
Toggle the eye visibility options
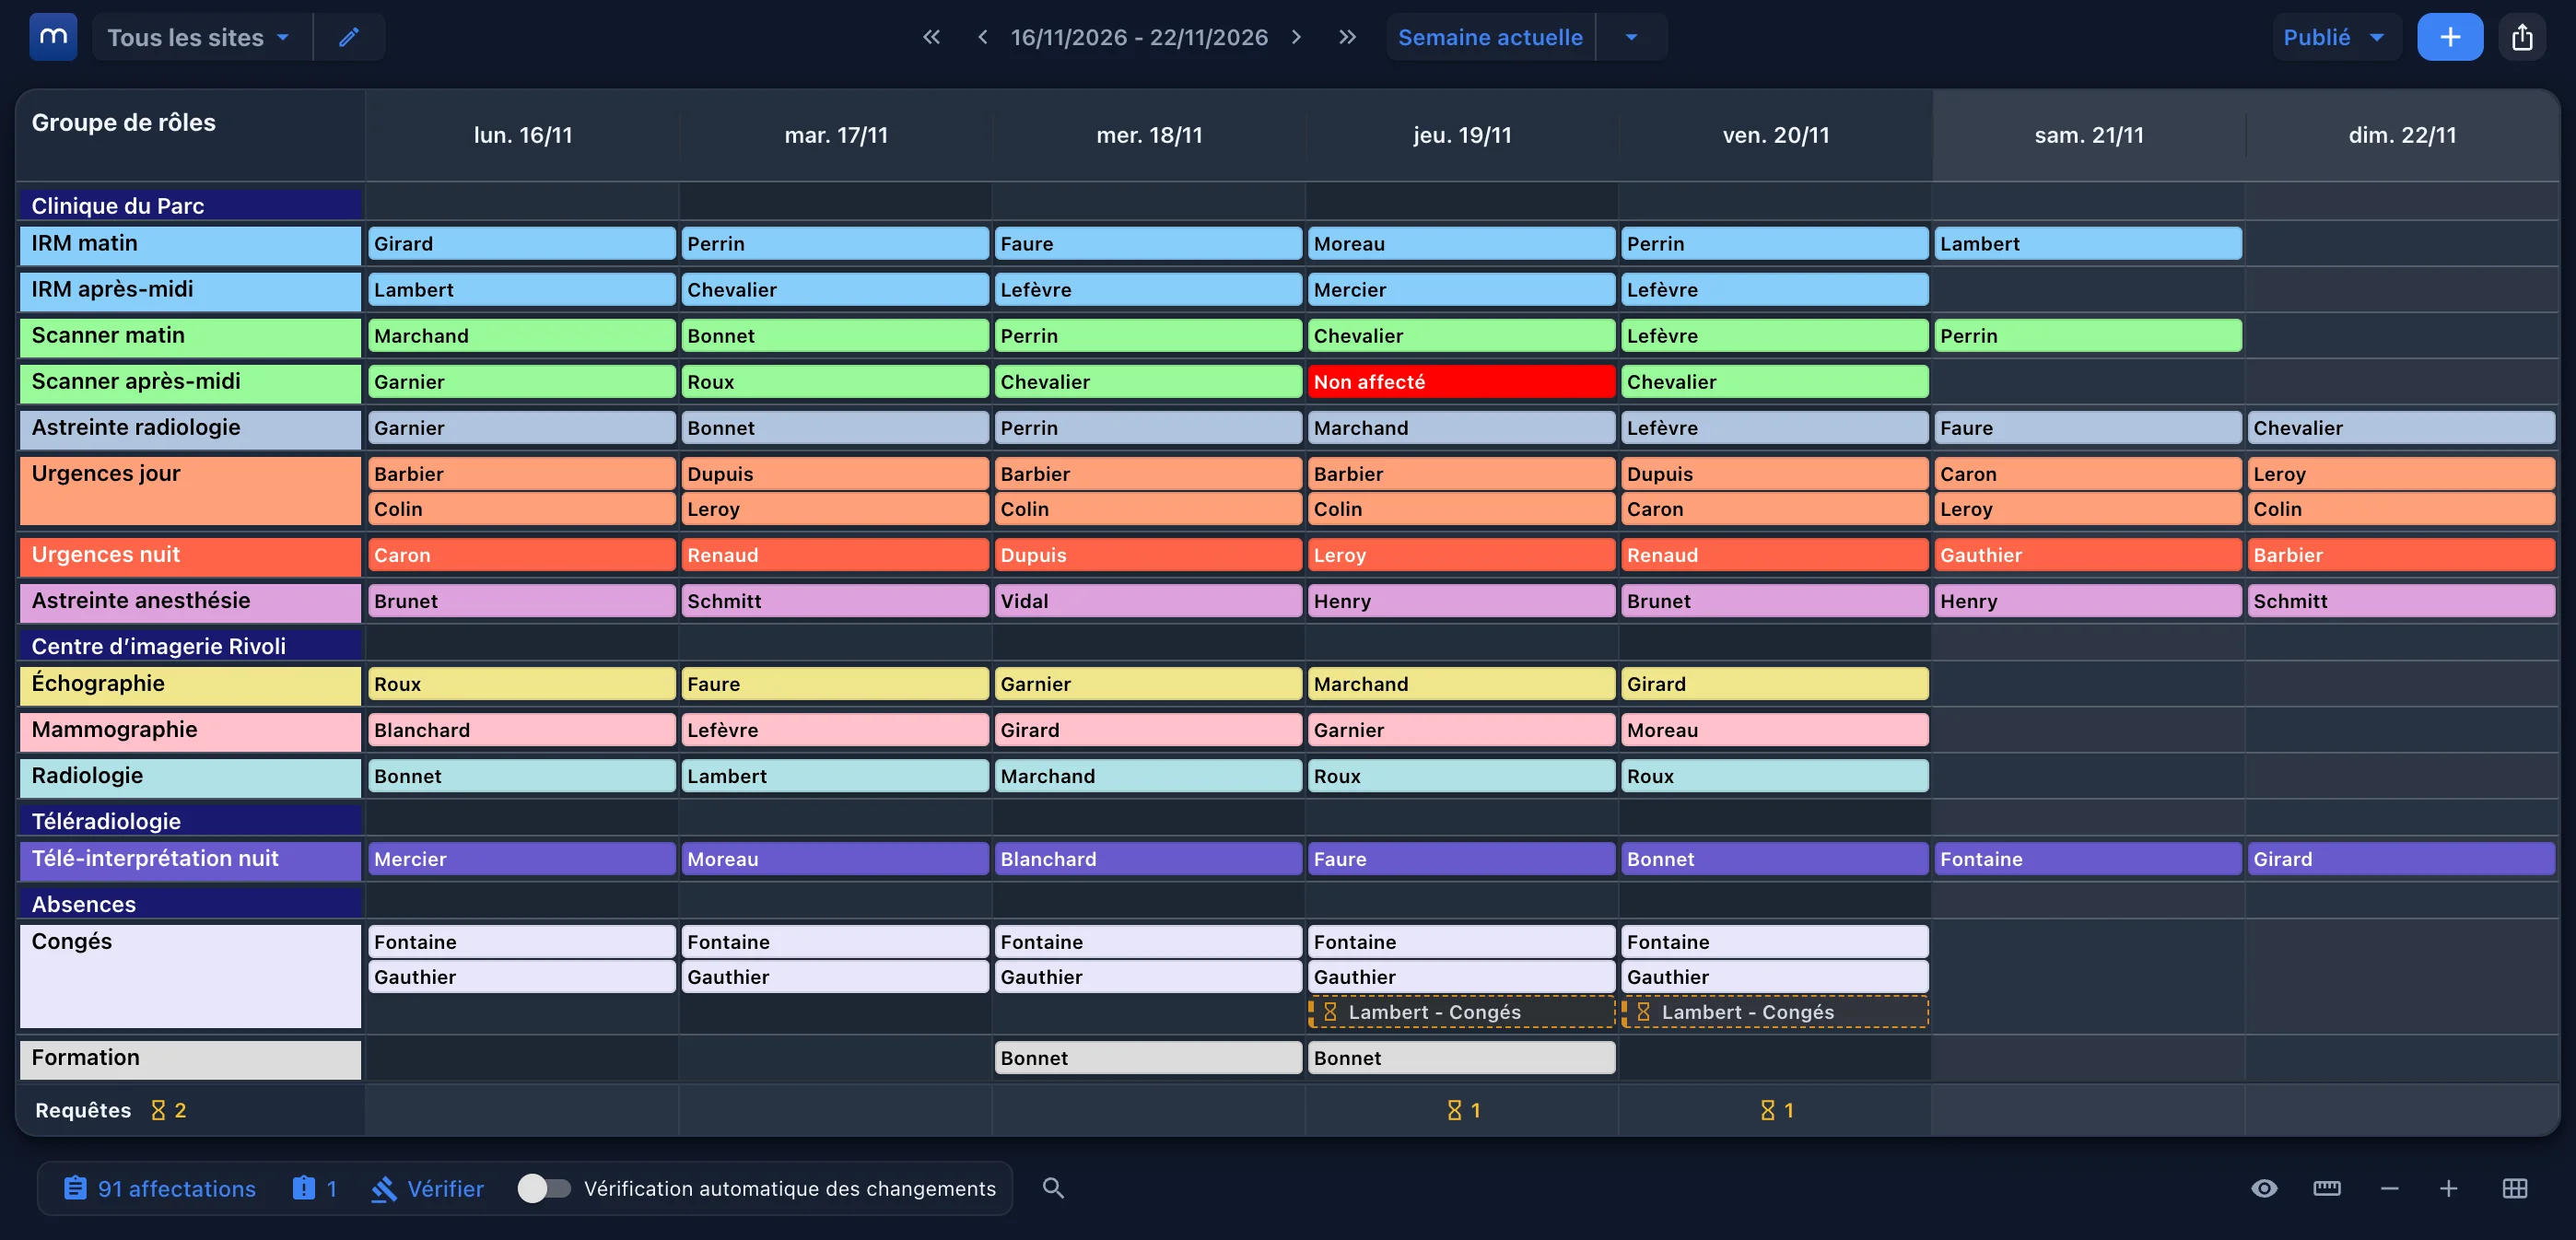[2264, 1188]
